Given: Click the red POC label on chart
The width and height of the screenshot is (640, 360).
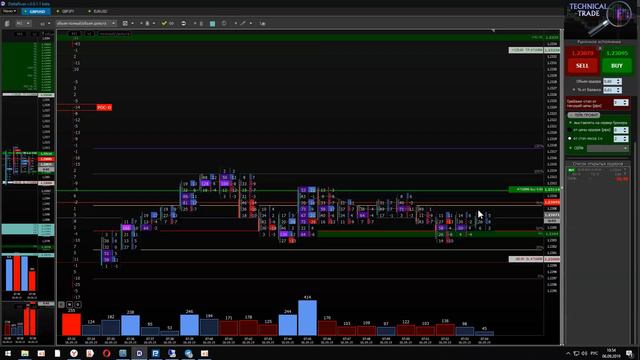Looking at the screenshot, I should (104, 107).
